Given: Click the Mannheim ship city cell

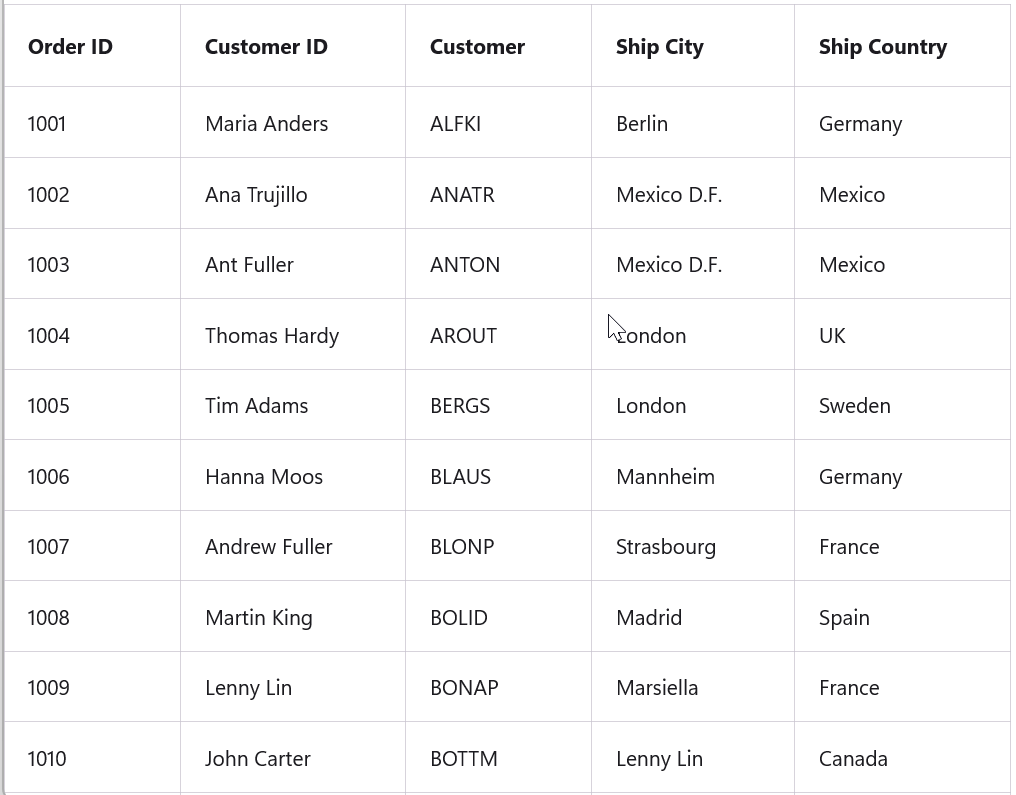Looking at the screenshot, I should 665,477.
